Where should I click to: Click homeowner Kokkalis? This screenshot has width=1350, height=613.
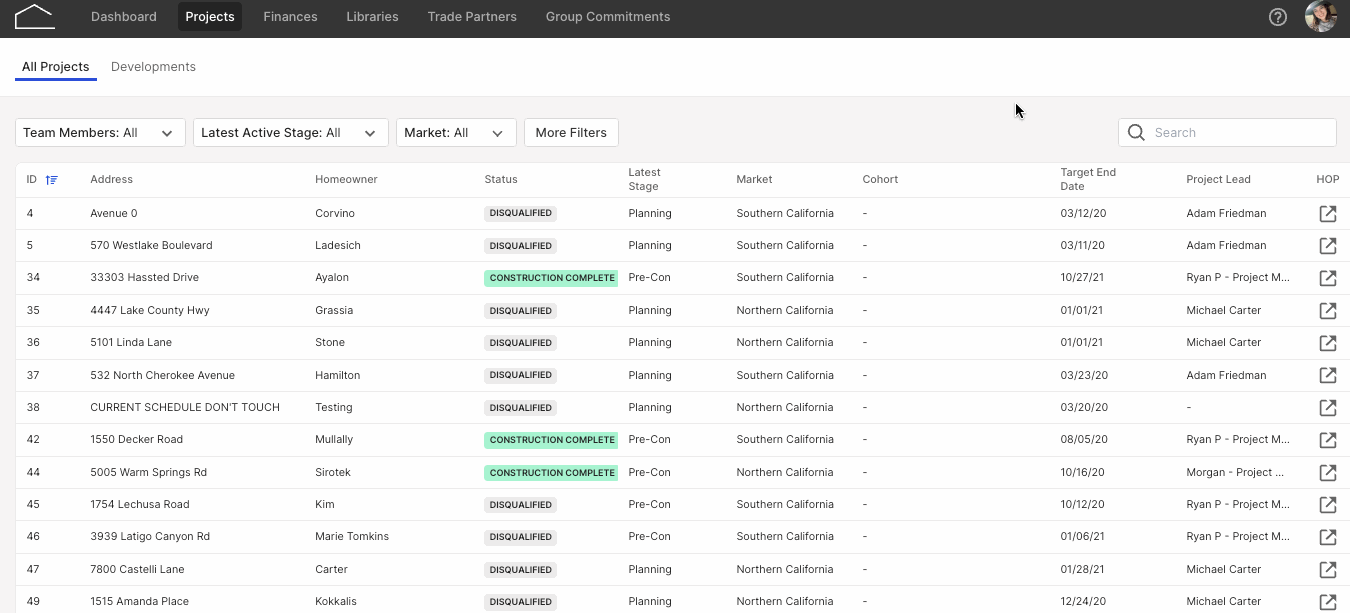(336, 602)
